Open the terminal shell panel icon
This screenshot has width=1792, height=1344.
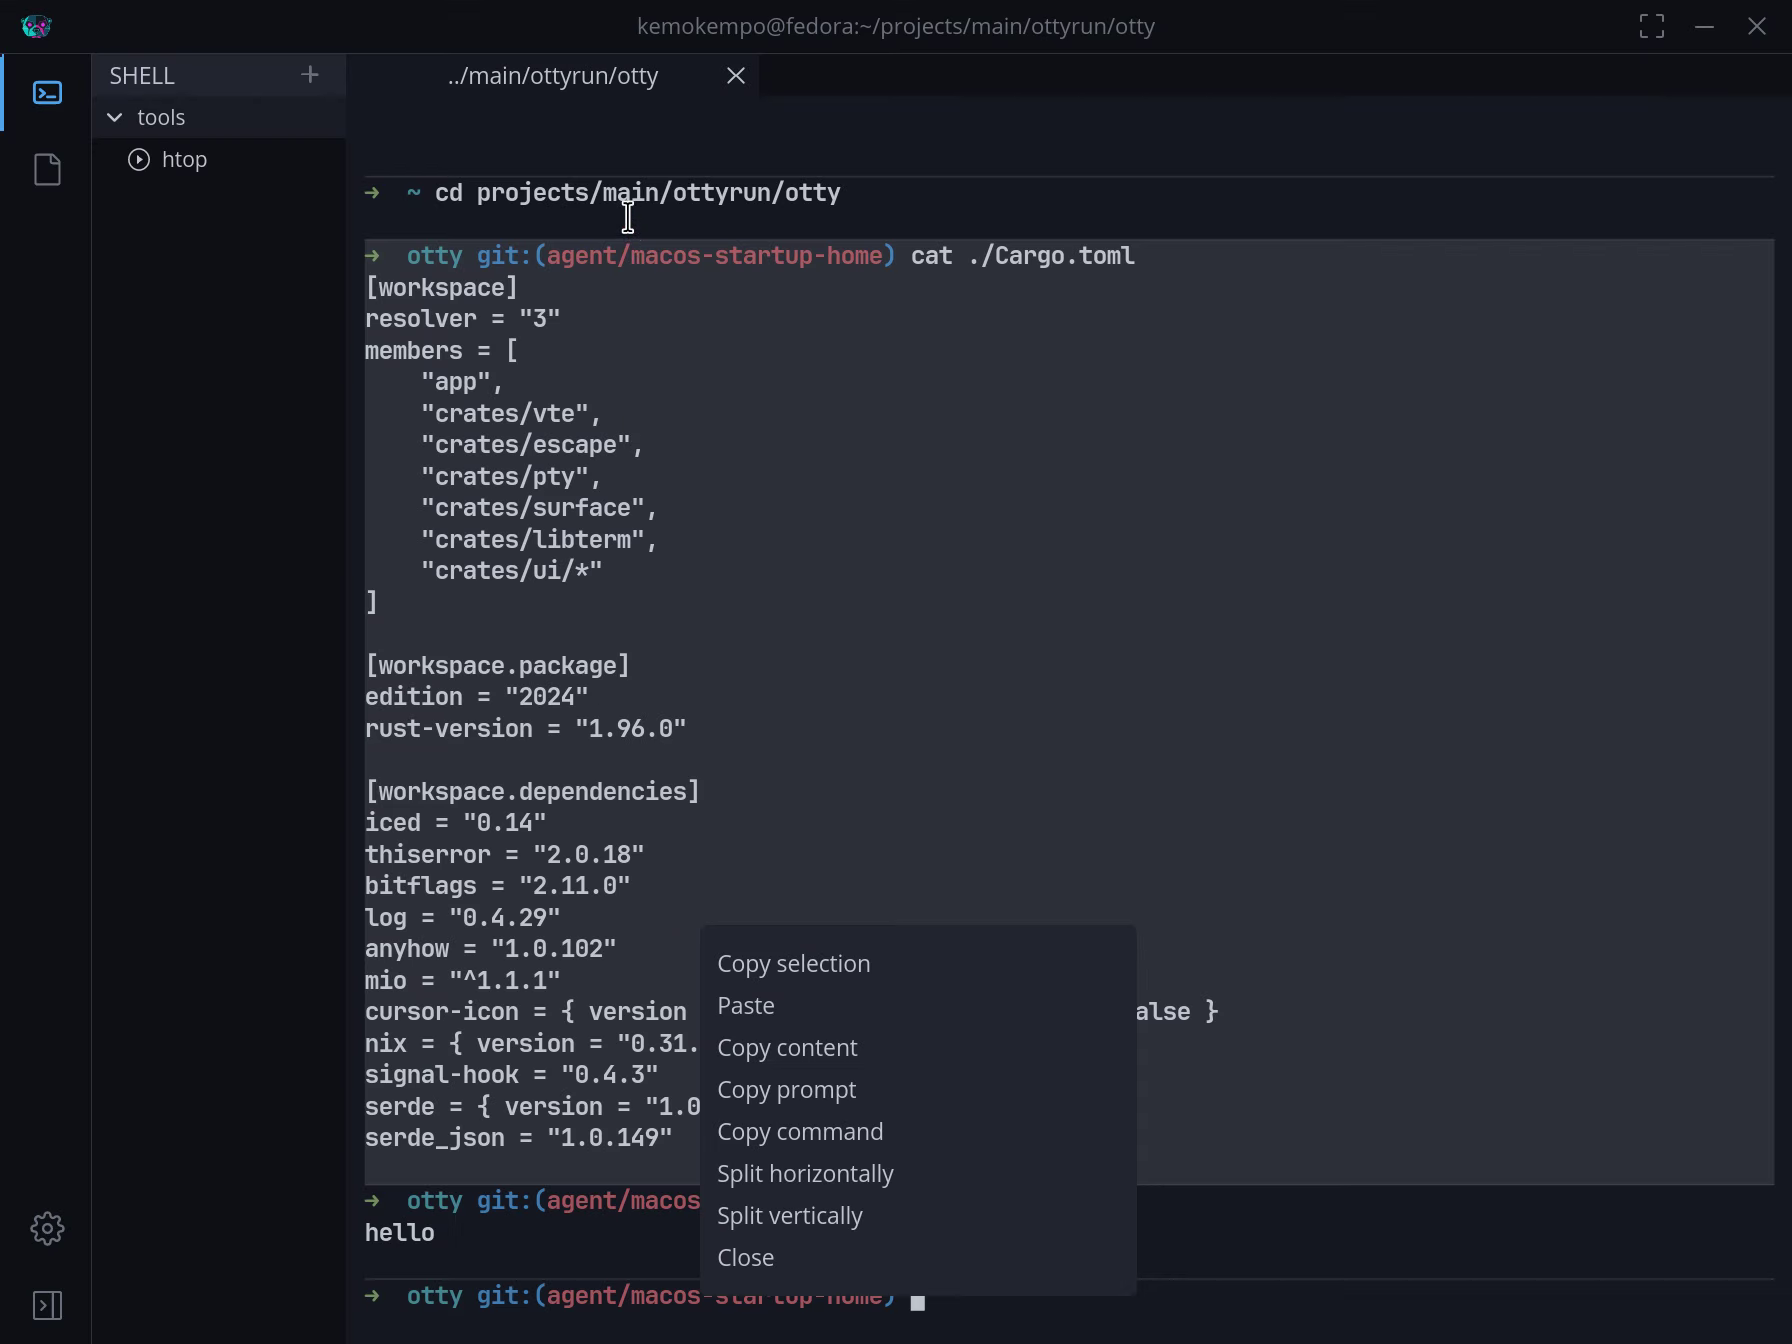tap(47, 93)
